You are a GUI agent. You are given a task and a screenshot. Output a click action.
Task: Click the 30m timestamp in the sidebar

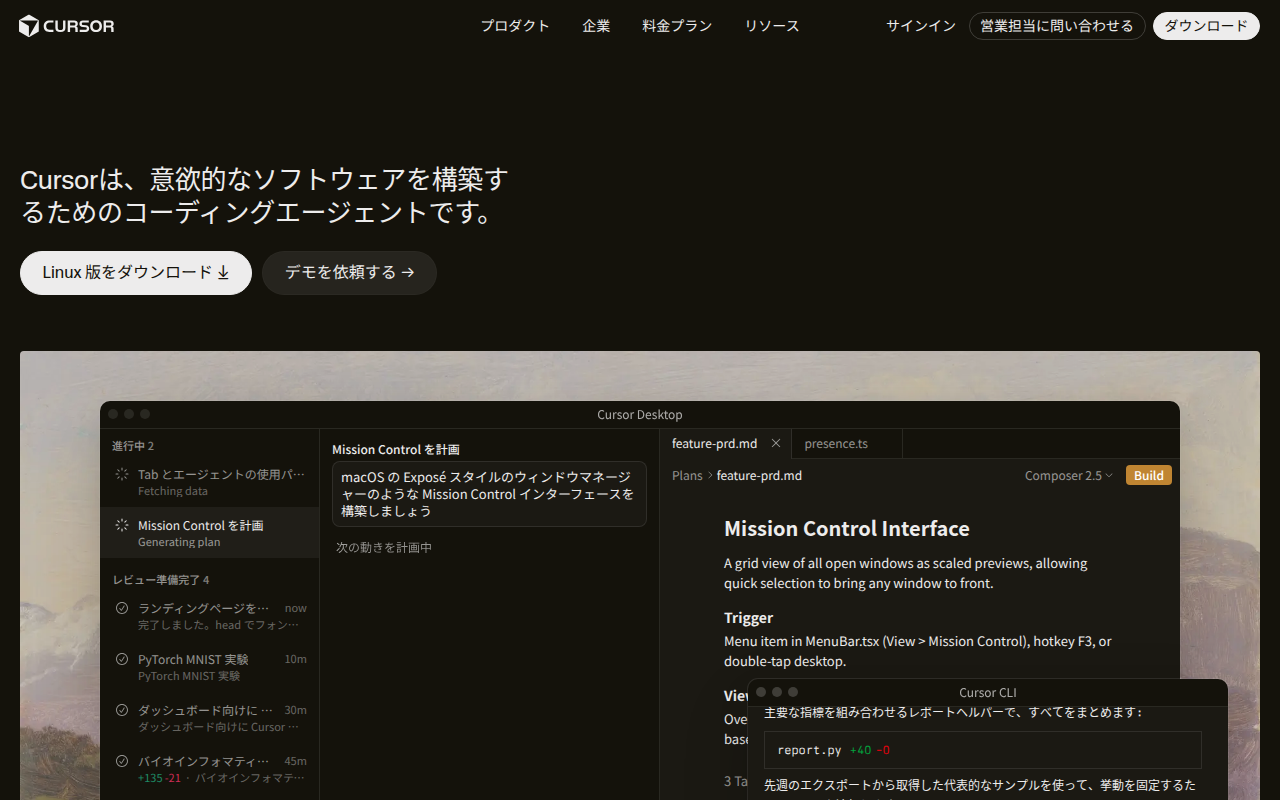(x=296, y=710)
